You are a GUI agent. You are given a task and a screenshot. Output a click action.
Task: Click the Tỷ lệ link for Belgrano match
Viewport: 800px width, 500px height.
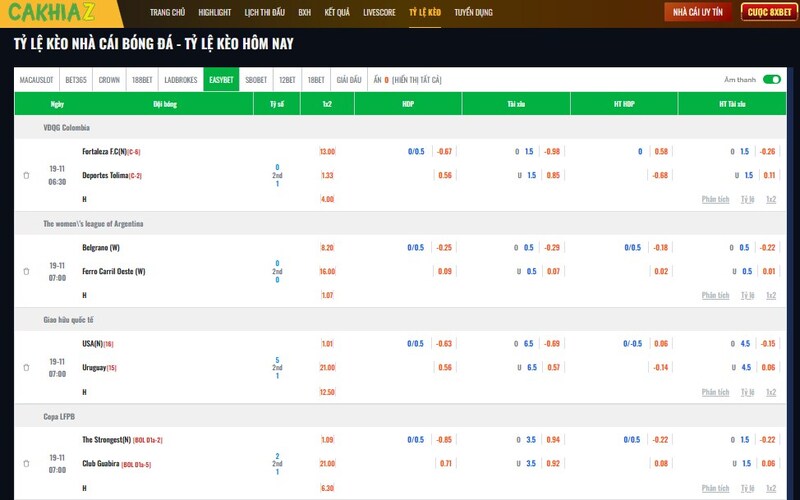(x=747, y=295)
